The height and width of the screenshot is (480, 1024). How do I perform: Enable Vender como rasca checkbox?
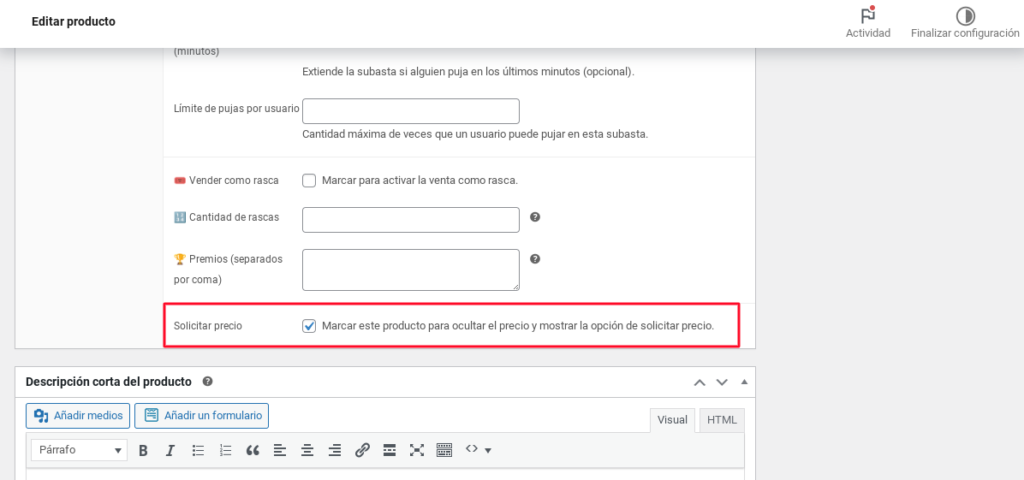click(x=309, y=181)
